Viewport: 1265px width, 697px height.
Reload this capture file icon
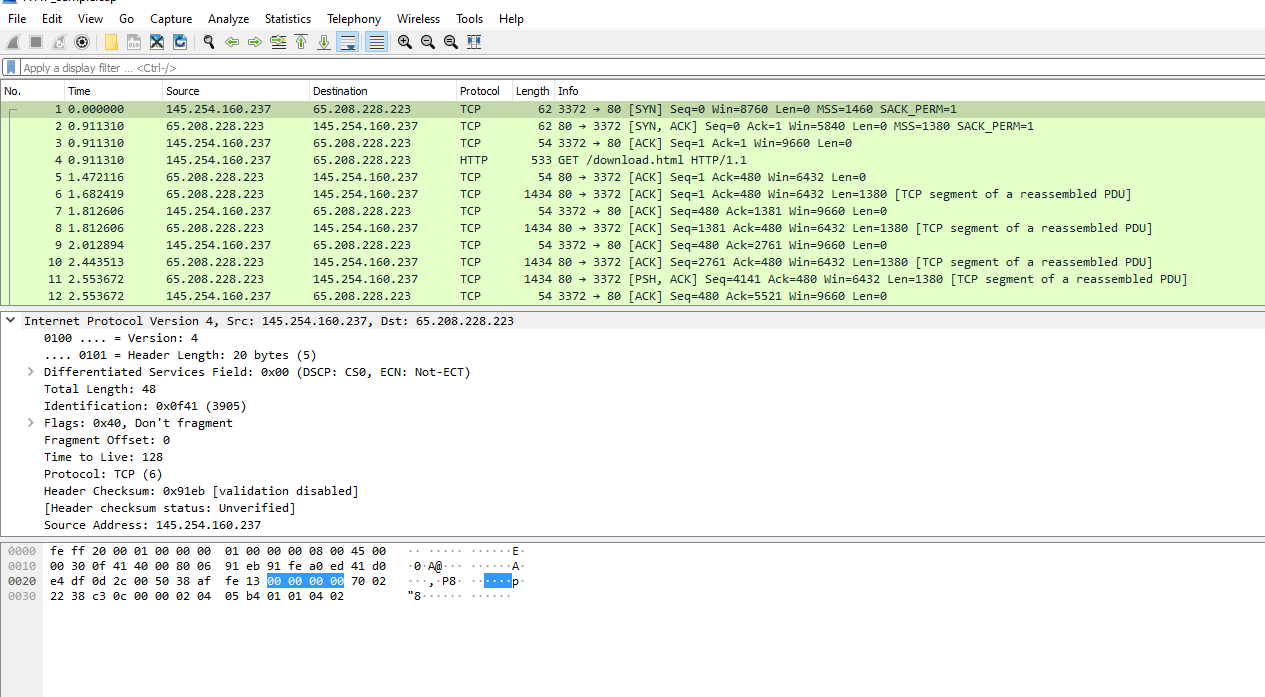180,42
